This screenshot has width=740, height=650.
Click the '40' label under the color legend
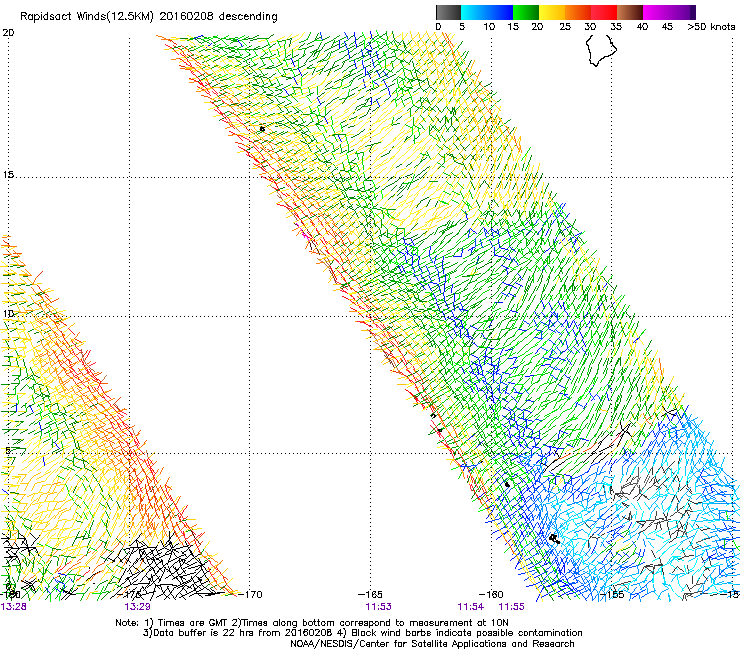coord(642,27)
